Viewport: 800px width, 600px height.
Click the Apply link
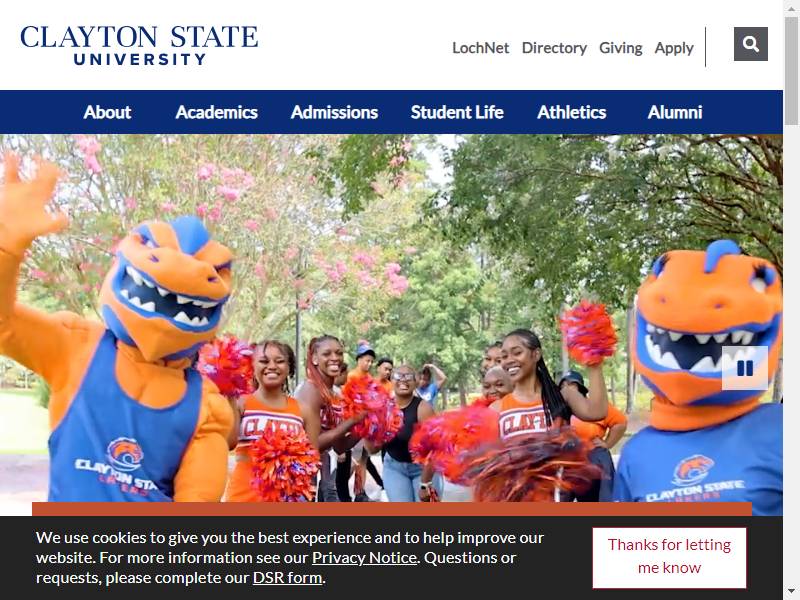click(x=674, y=48)
